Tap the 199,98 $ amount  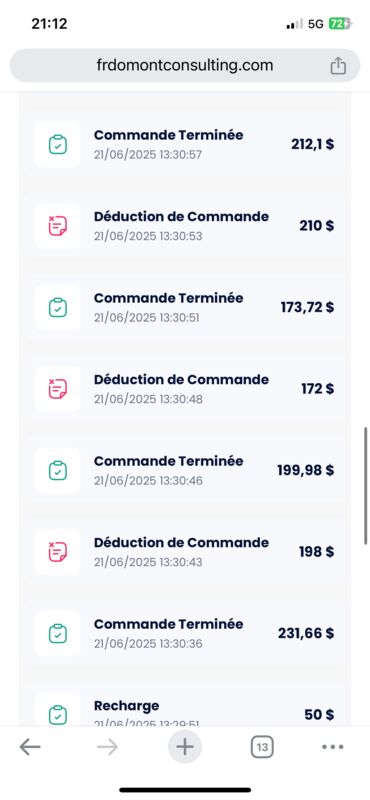point(306,470)
